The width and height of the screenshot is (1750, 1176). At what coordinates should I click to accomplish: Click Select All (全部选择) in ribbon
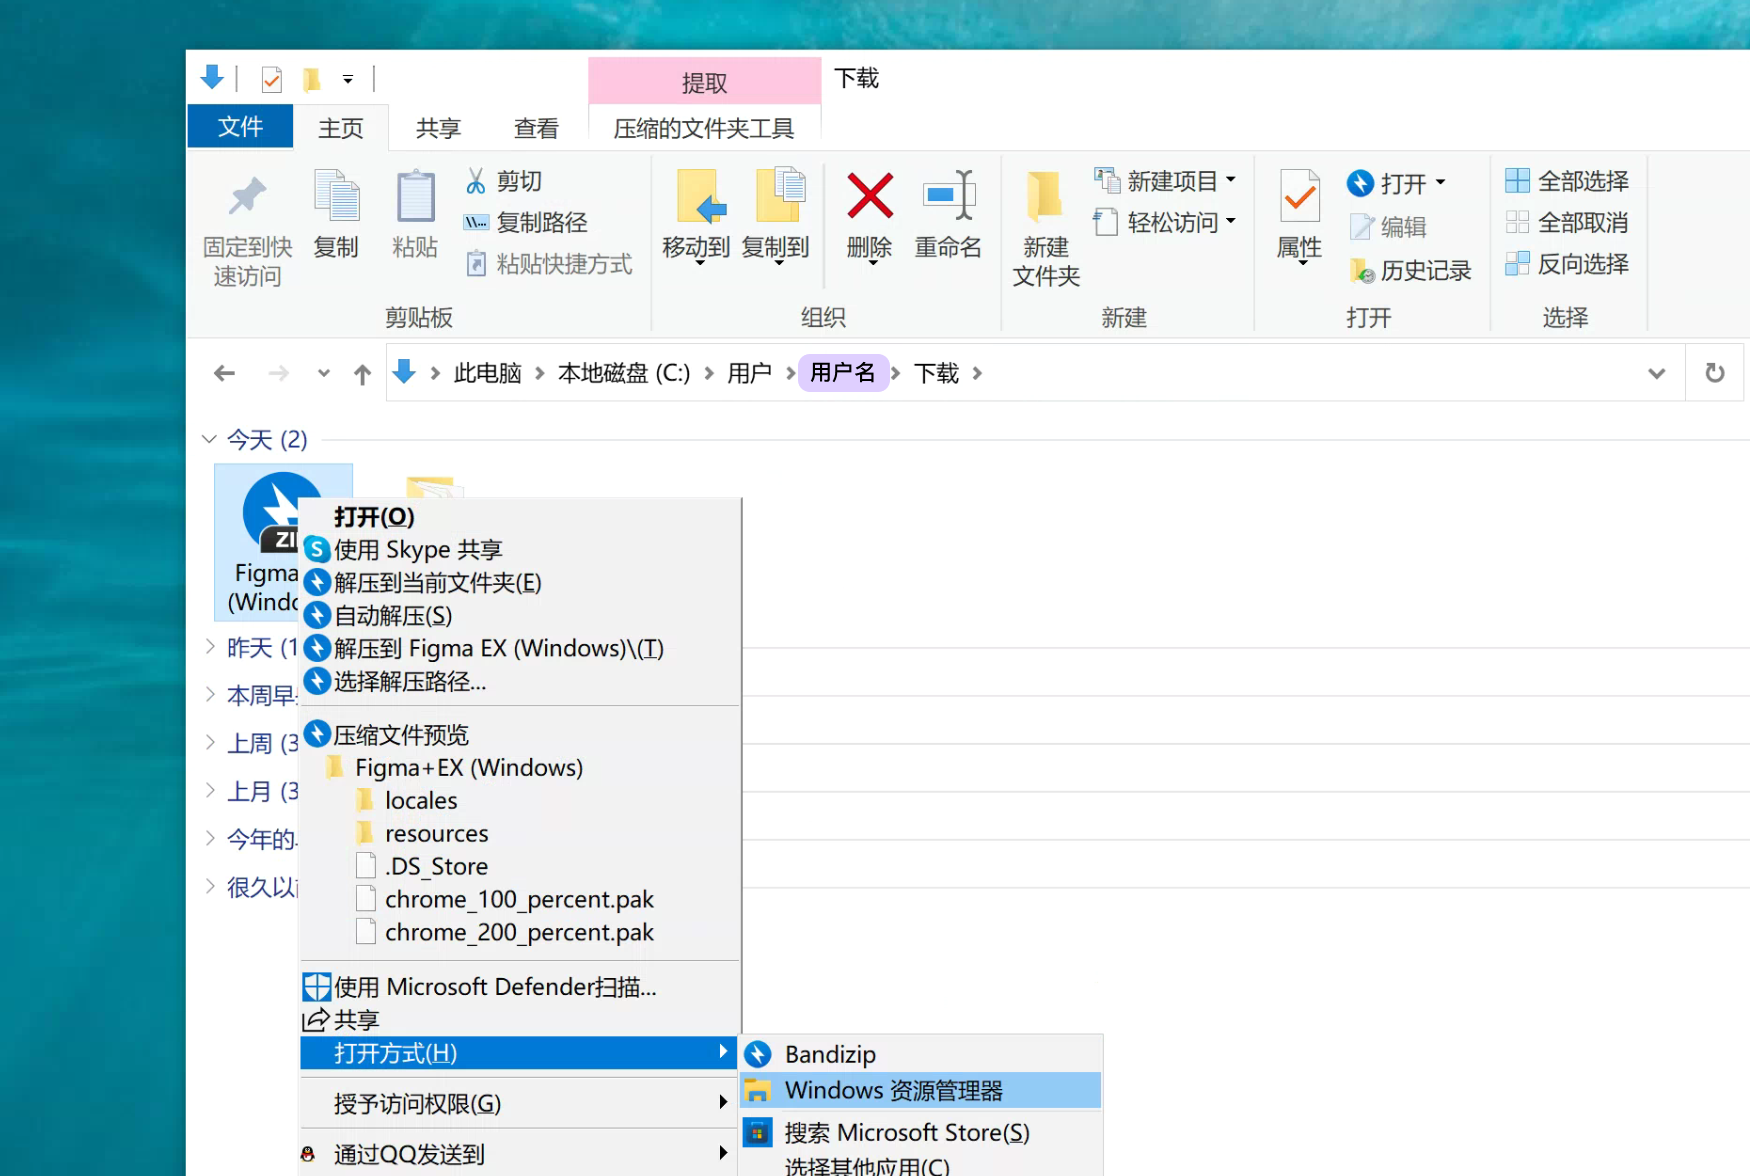[1567, 181]
